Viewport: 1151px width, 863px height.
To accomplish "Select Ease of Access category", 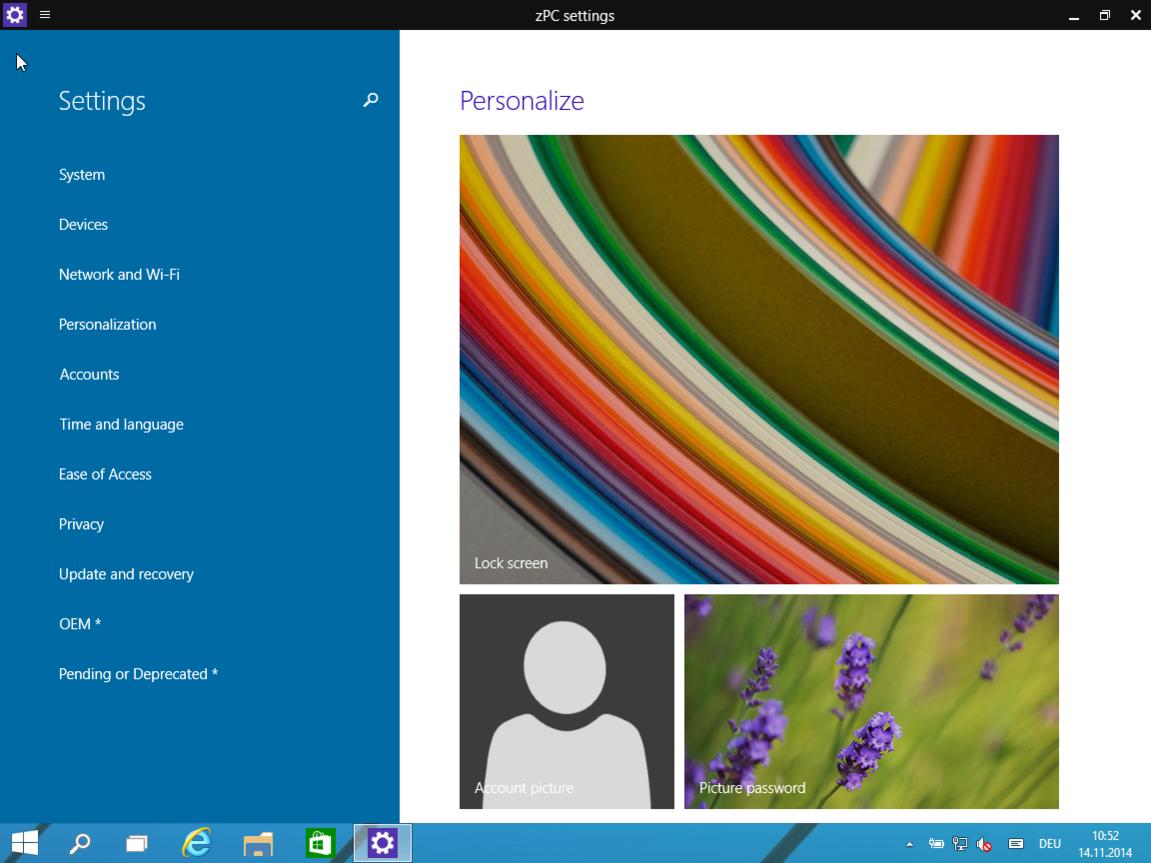I will [x=105, y=474].
